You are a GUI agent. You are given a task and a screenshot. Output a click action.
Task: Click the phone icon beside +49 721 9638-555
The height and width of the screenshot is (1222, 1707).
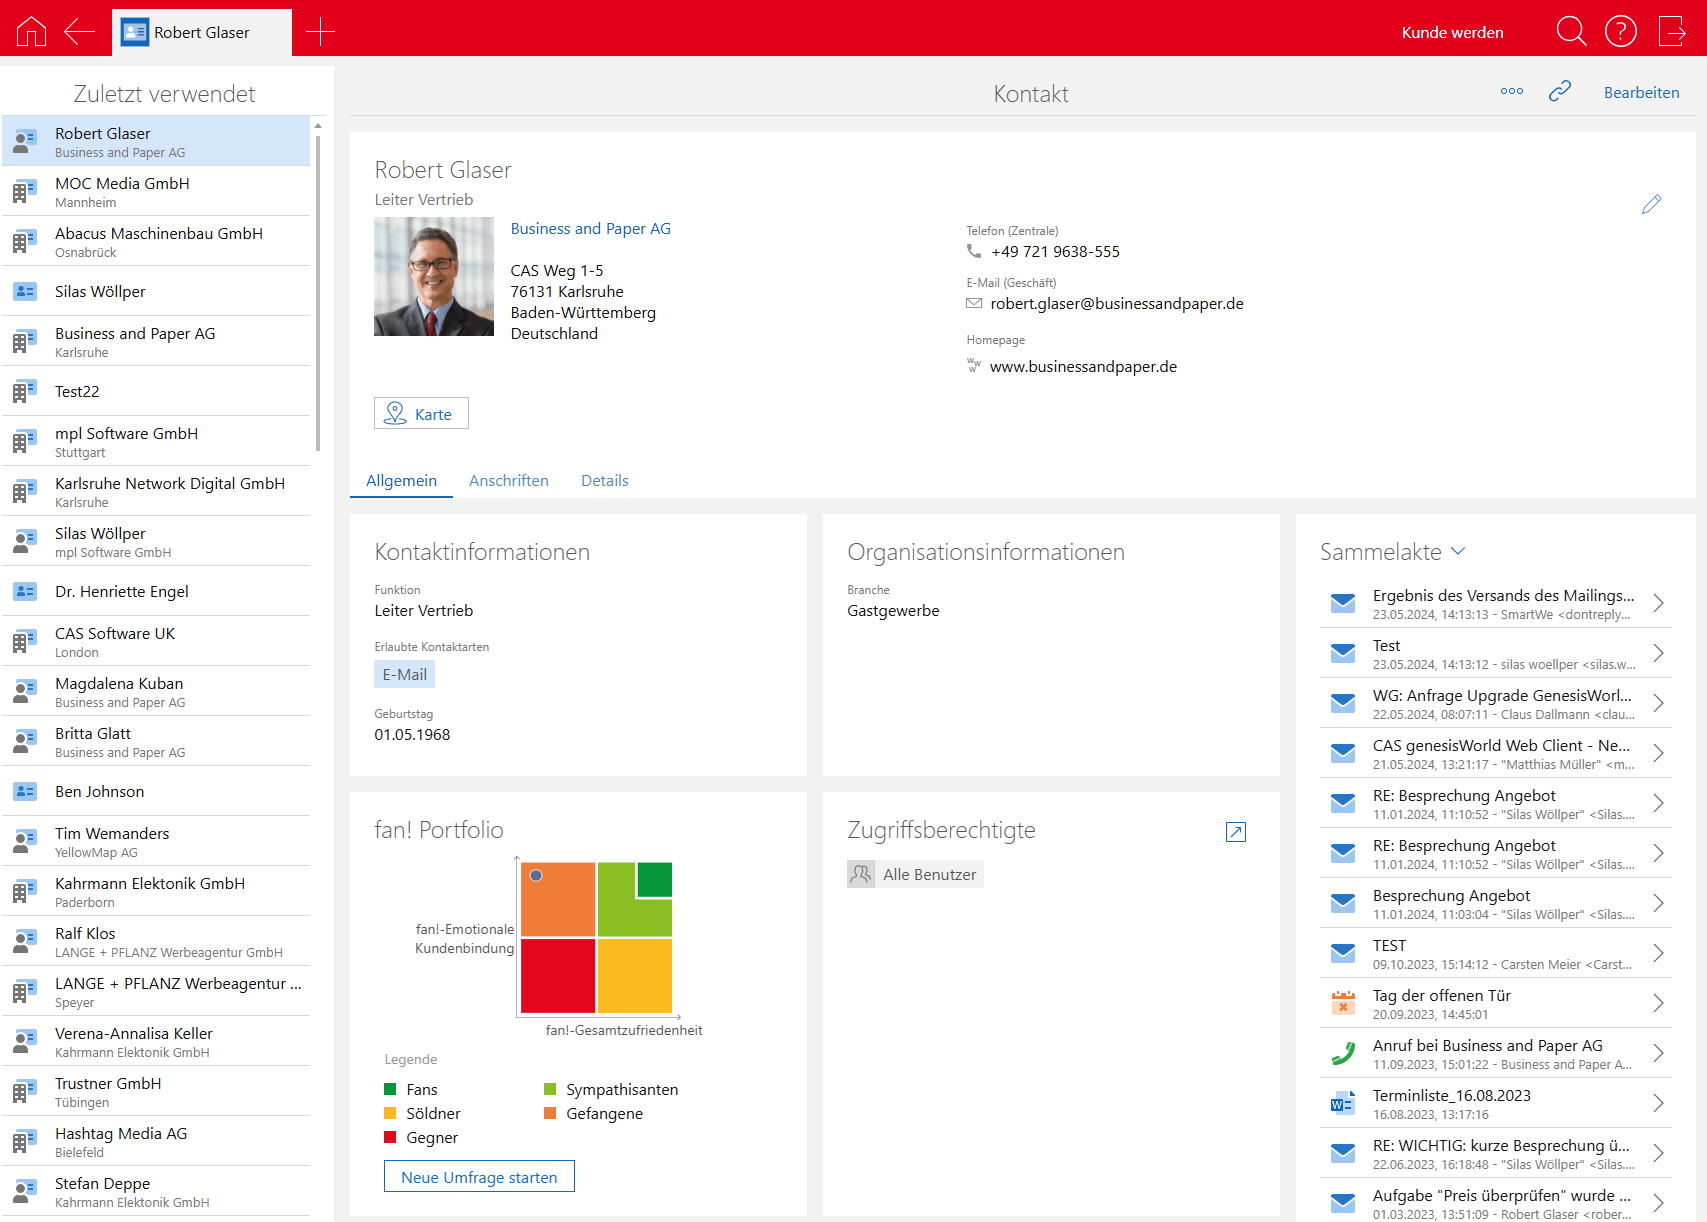(974, 251)
